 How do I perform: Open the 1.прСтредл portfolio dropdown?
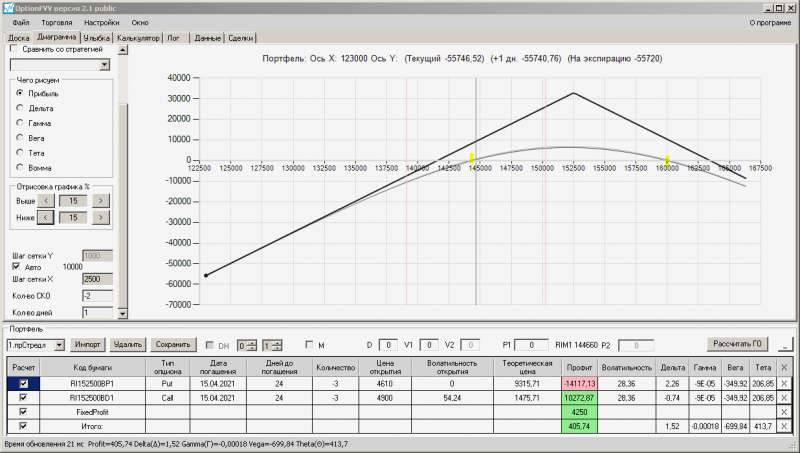pyautogui.click(x=59, y=345)
